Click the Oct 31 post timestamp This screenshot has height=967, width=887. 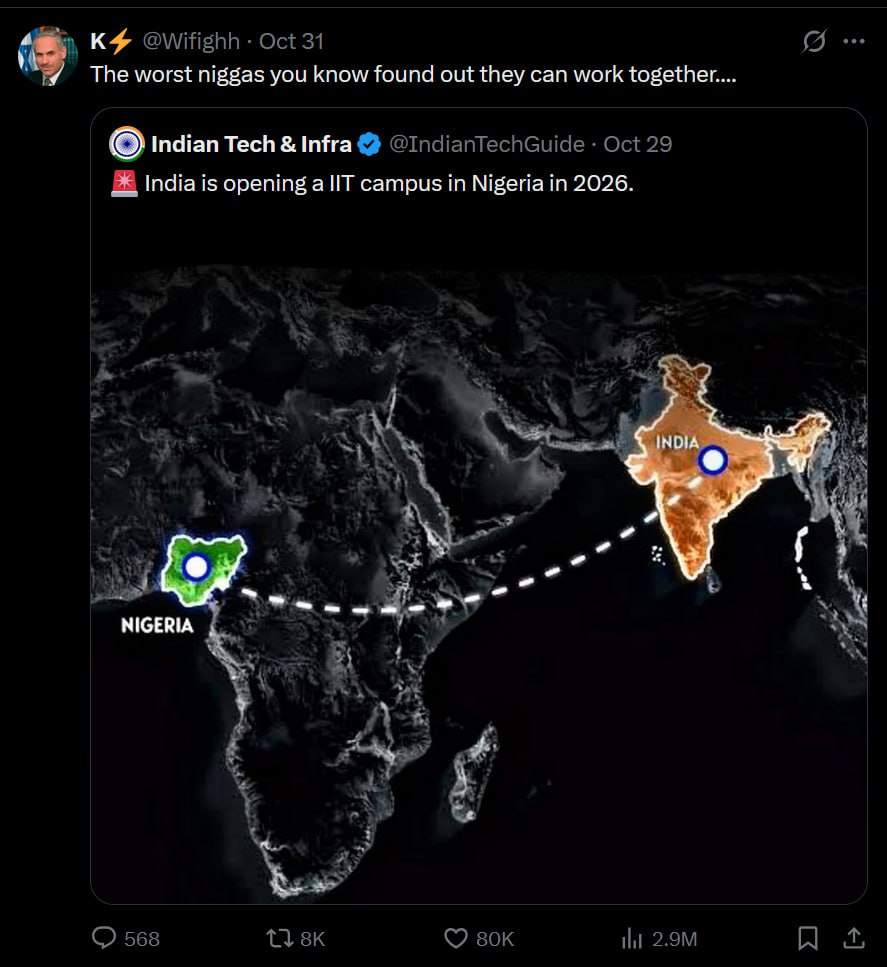pyautogui.click(x=291, y=42)
